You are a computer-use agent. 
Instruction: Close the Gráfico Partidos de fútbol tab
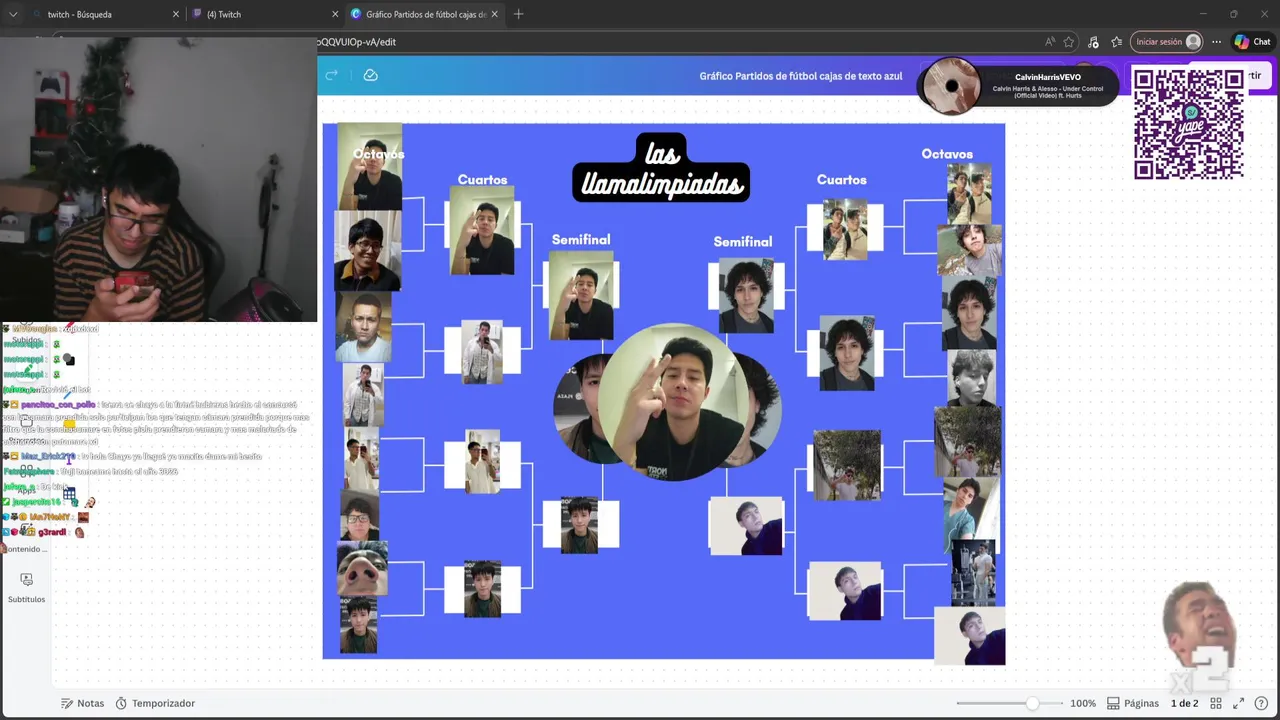click(494, 14)
